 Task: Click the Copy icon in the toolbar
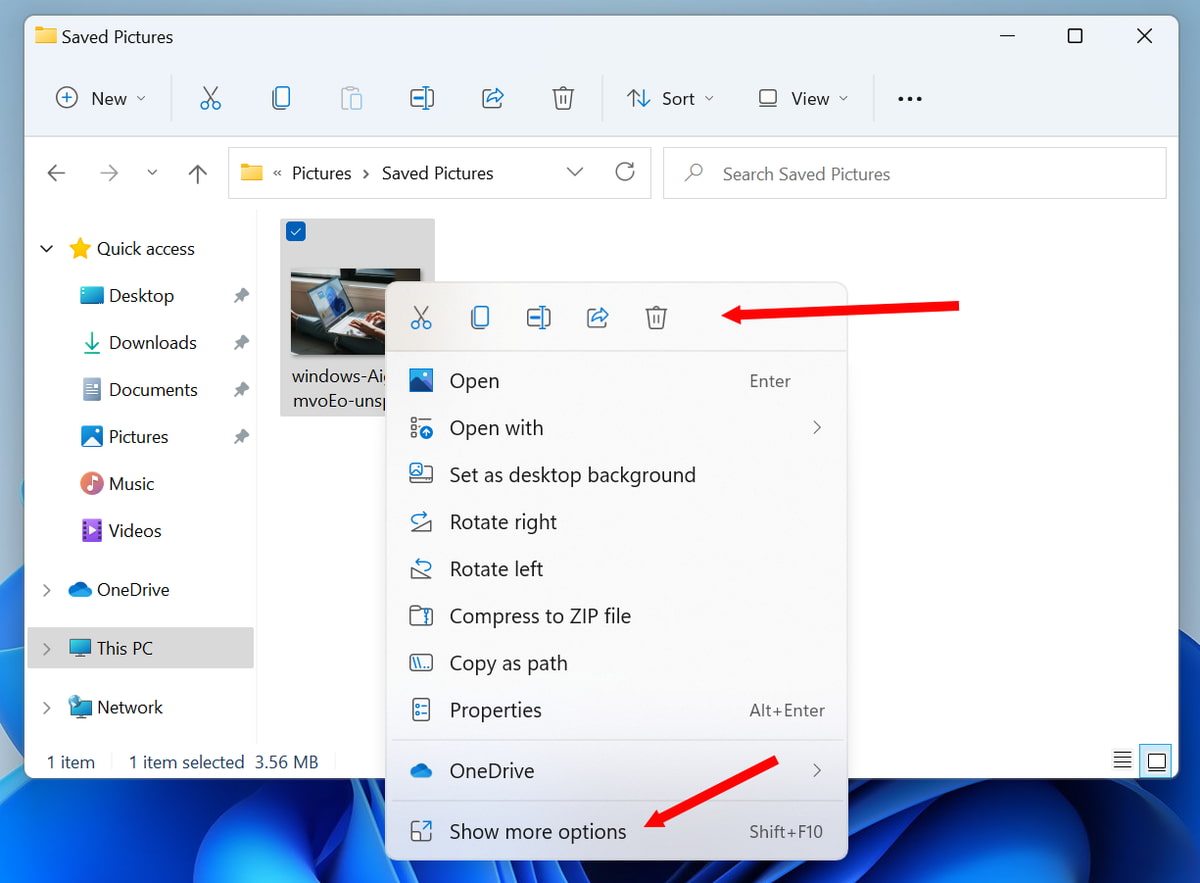(x=281, y=98)
